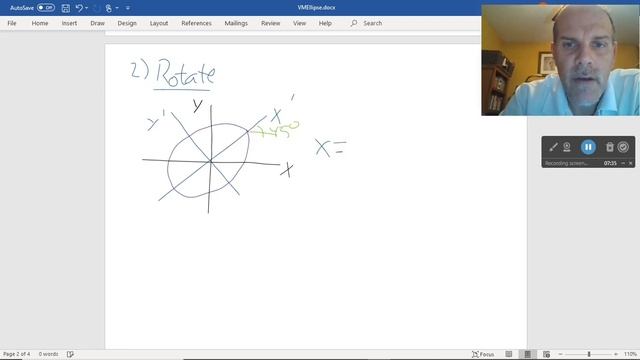
Task: Toggle Touch/Mouse mode icon
Action: pos(109,8)
